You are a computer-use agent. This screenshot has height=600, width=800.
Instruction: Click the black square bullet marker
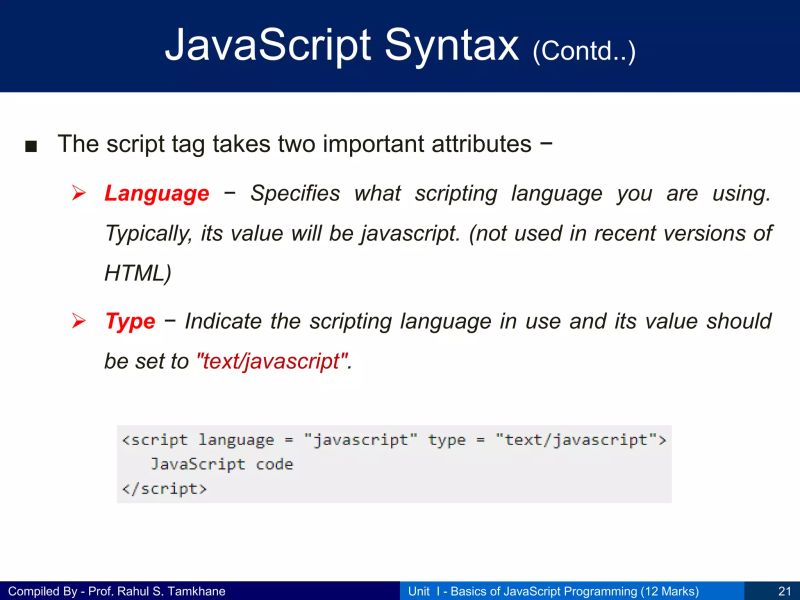[x=31, y=144]
